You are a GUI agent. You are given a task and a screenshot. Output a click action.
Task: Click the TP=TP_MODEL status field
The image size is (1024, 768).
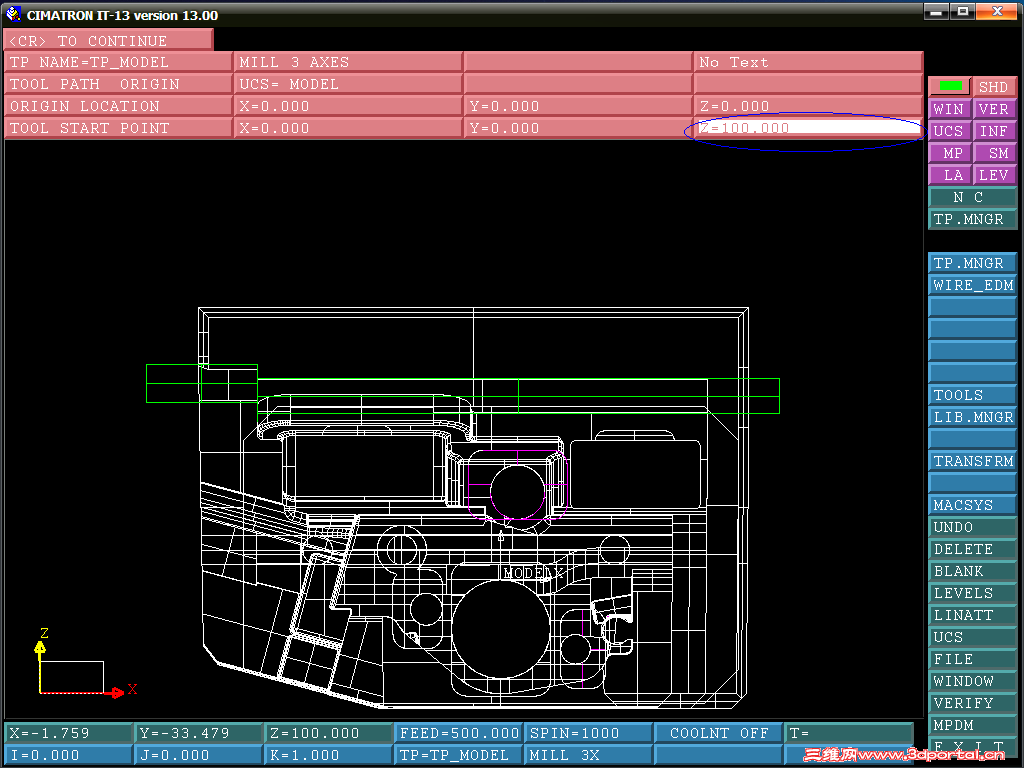pos(458,756)
